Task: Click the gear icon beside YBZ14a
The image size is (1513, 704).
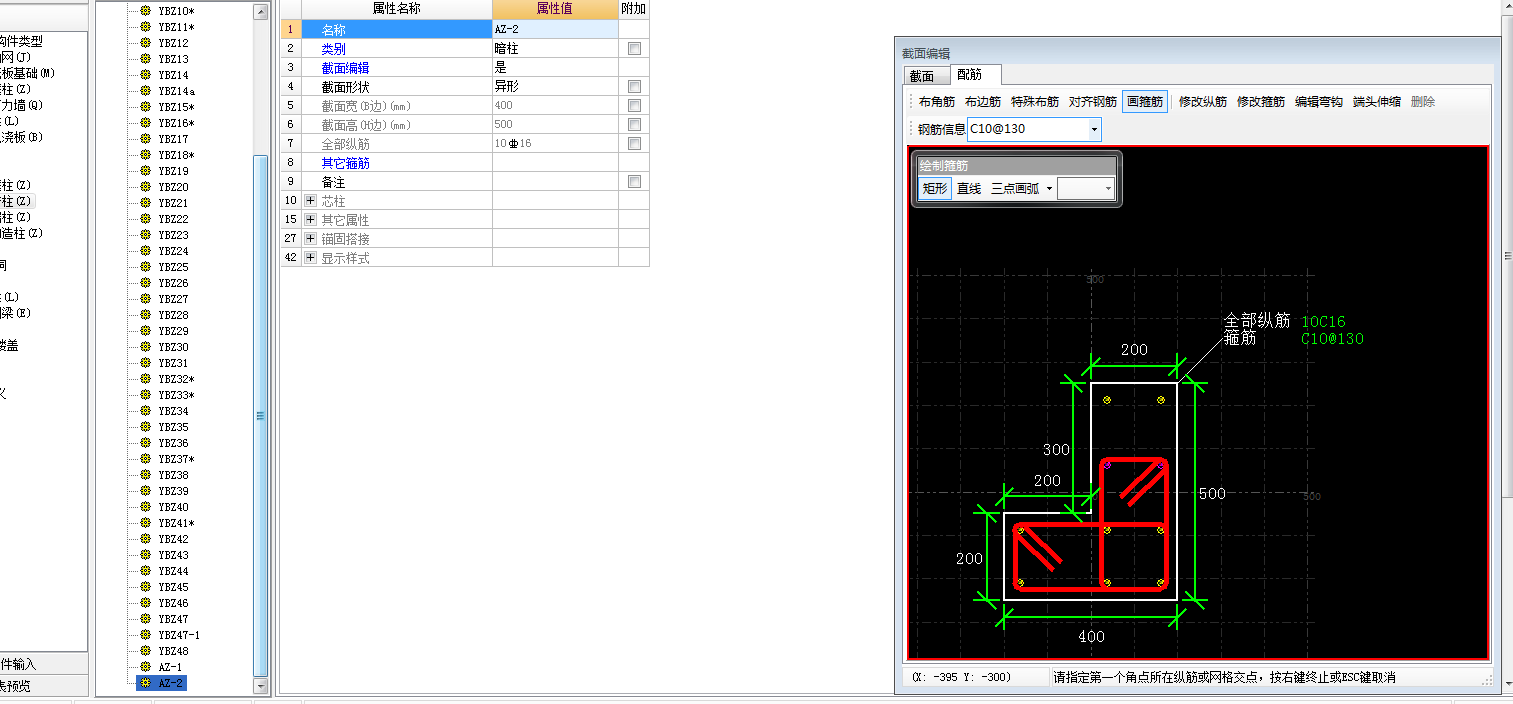Action: (x=145, y=91)
